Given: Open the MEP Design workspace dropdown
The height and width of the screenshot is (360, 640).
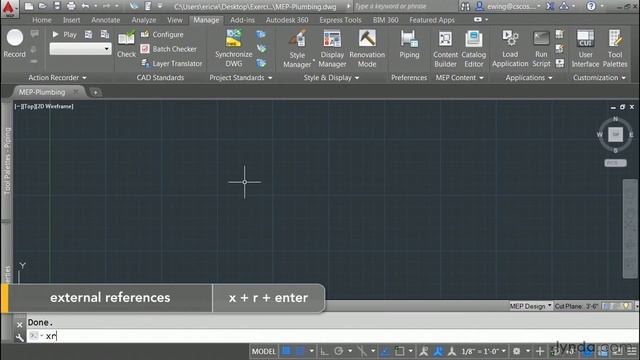Looking at the screenshot, I should pyautogui.click(x=530, y=306).
